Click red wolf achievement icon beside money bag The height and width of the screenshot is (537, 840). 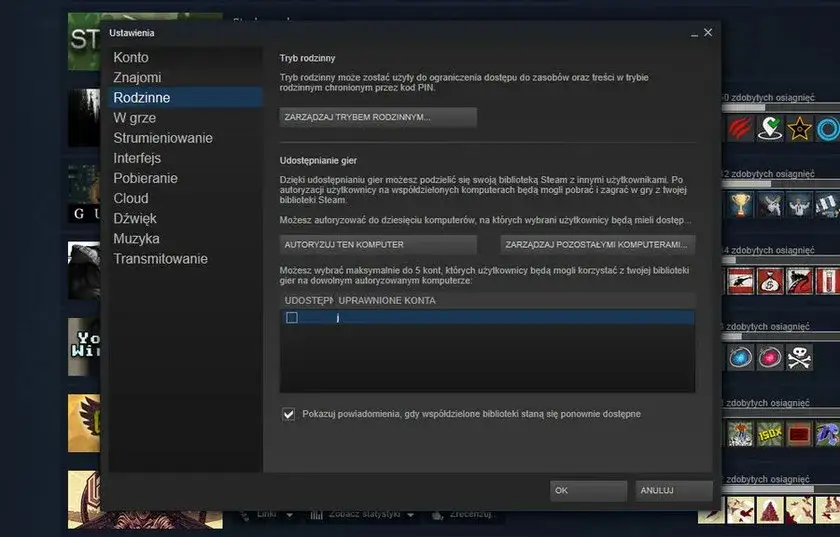pos(799,281)
